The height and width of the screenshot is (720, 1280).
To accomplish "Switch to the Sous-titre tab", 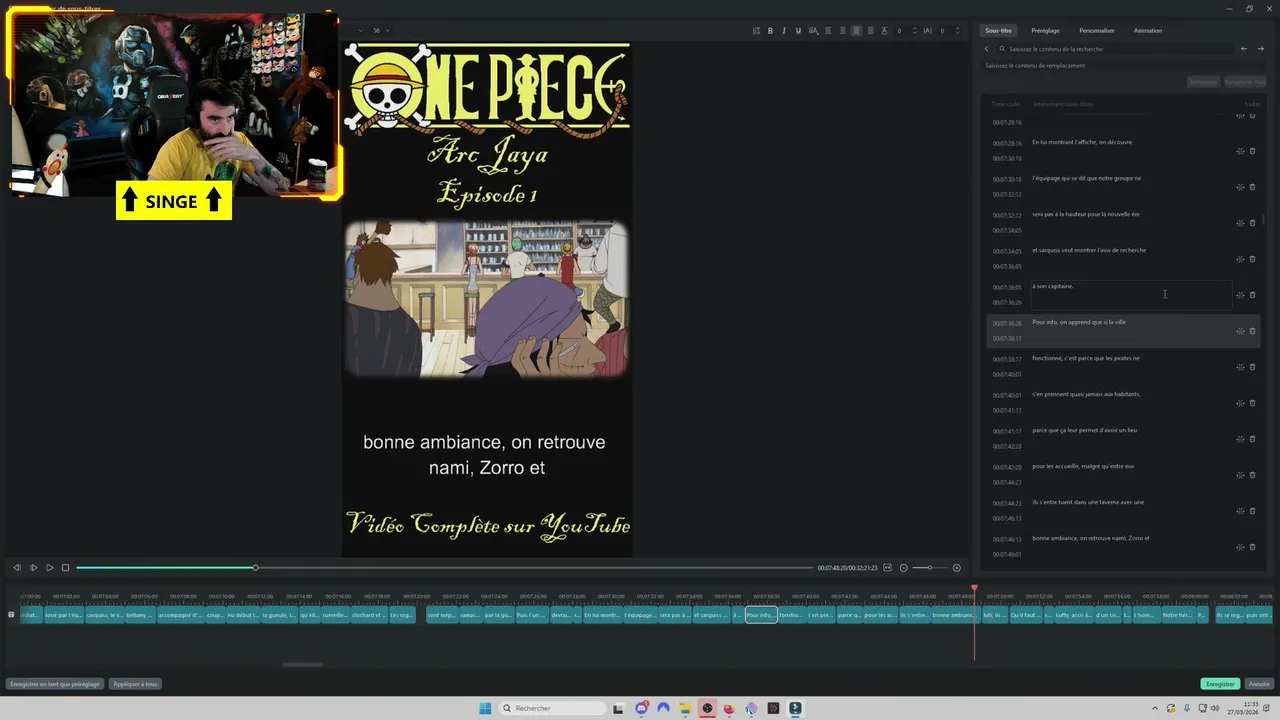I will (998, 31).
